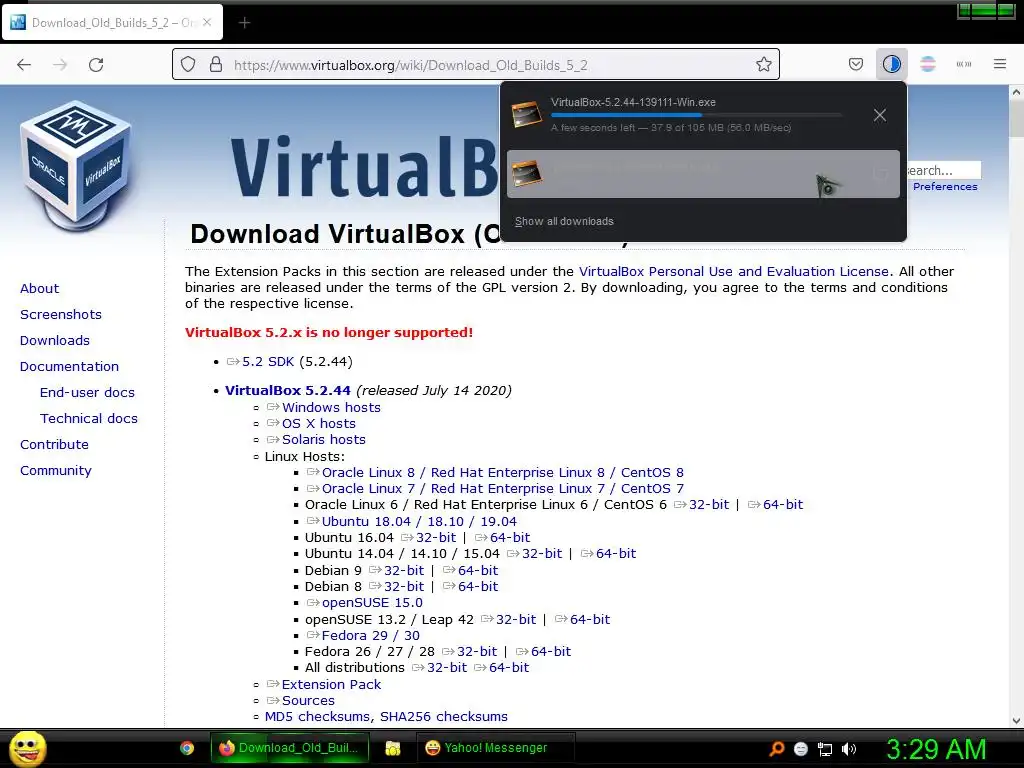Open the Documentation sidebar link
Image resolution: width=1024 pixels, height=768 pixels.
[x=69, y=367]
